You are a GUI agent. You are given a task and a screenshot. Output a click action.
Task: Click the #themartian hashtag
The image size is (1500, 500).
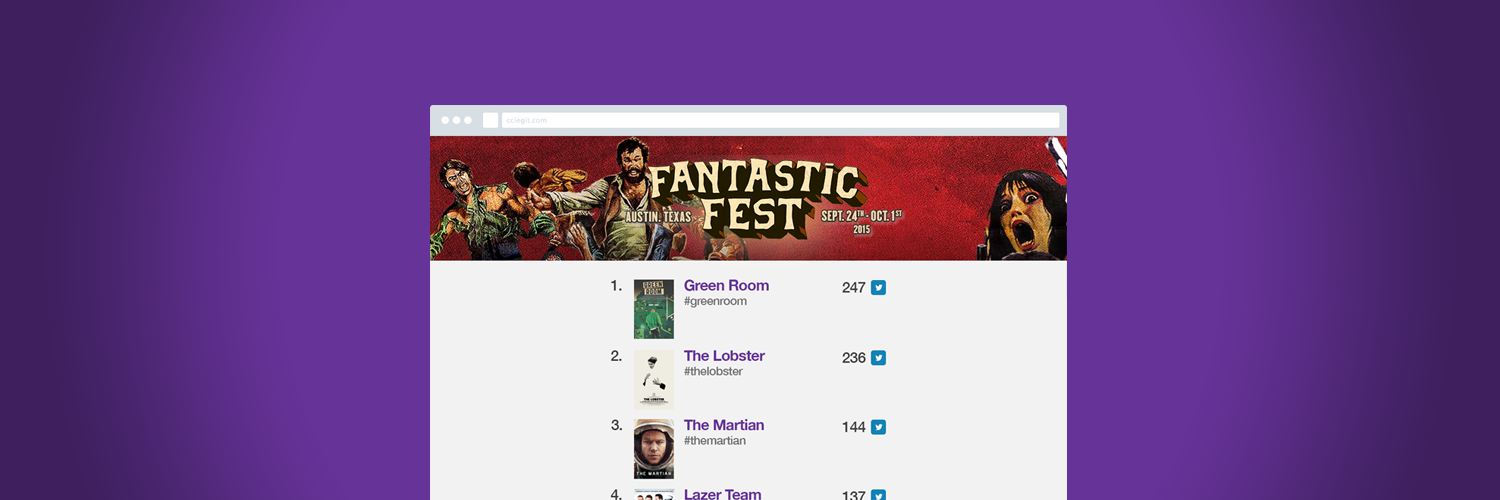point(715,441)
